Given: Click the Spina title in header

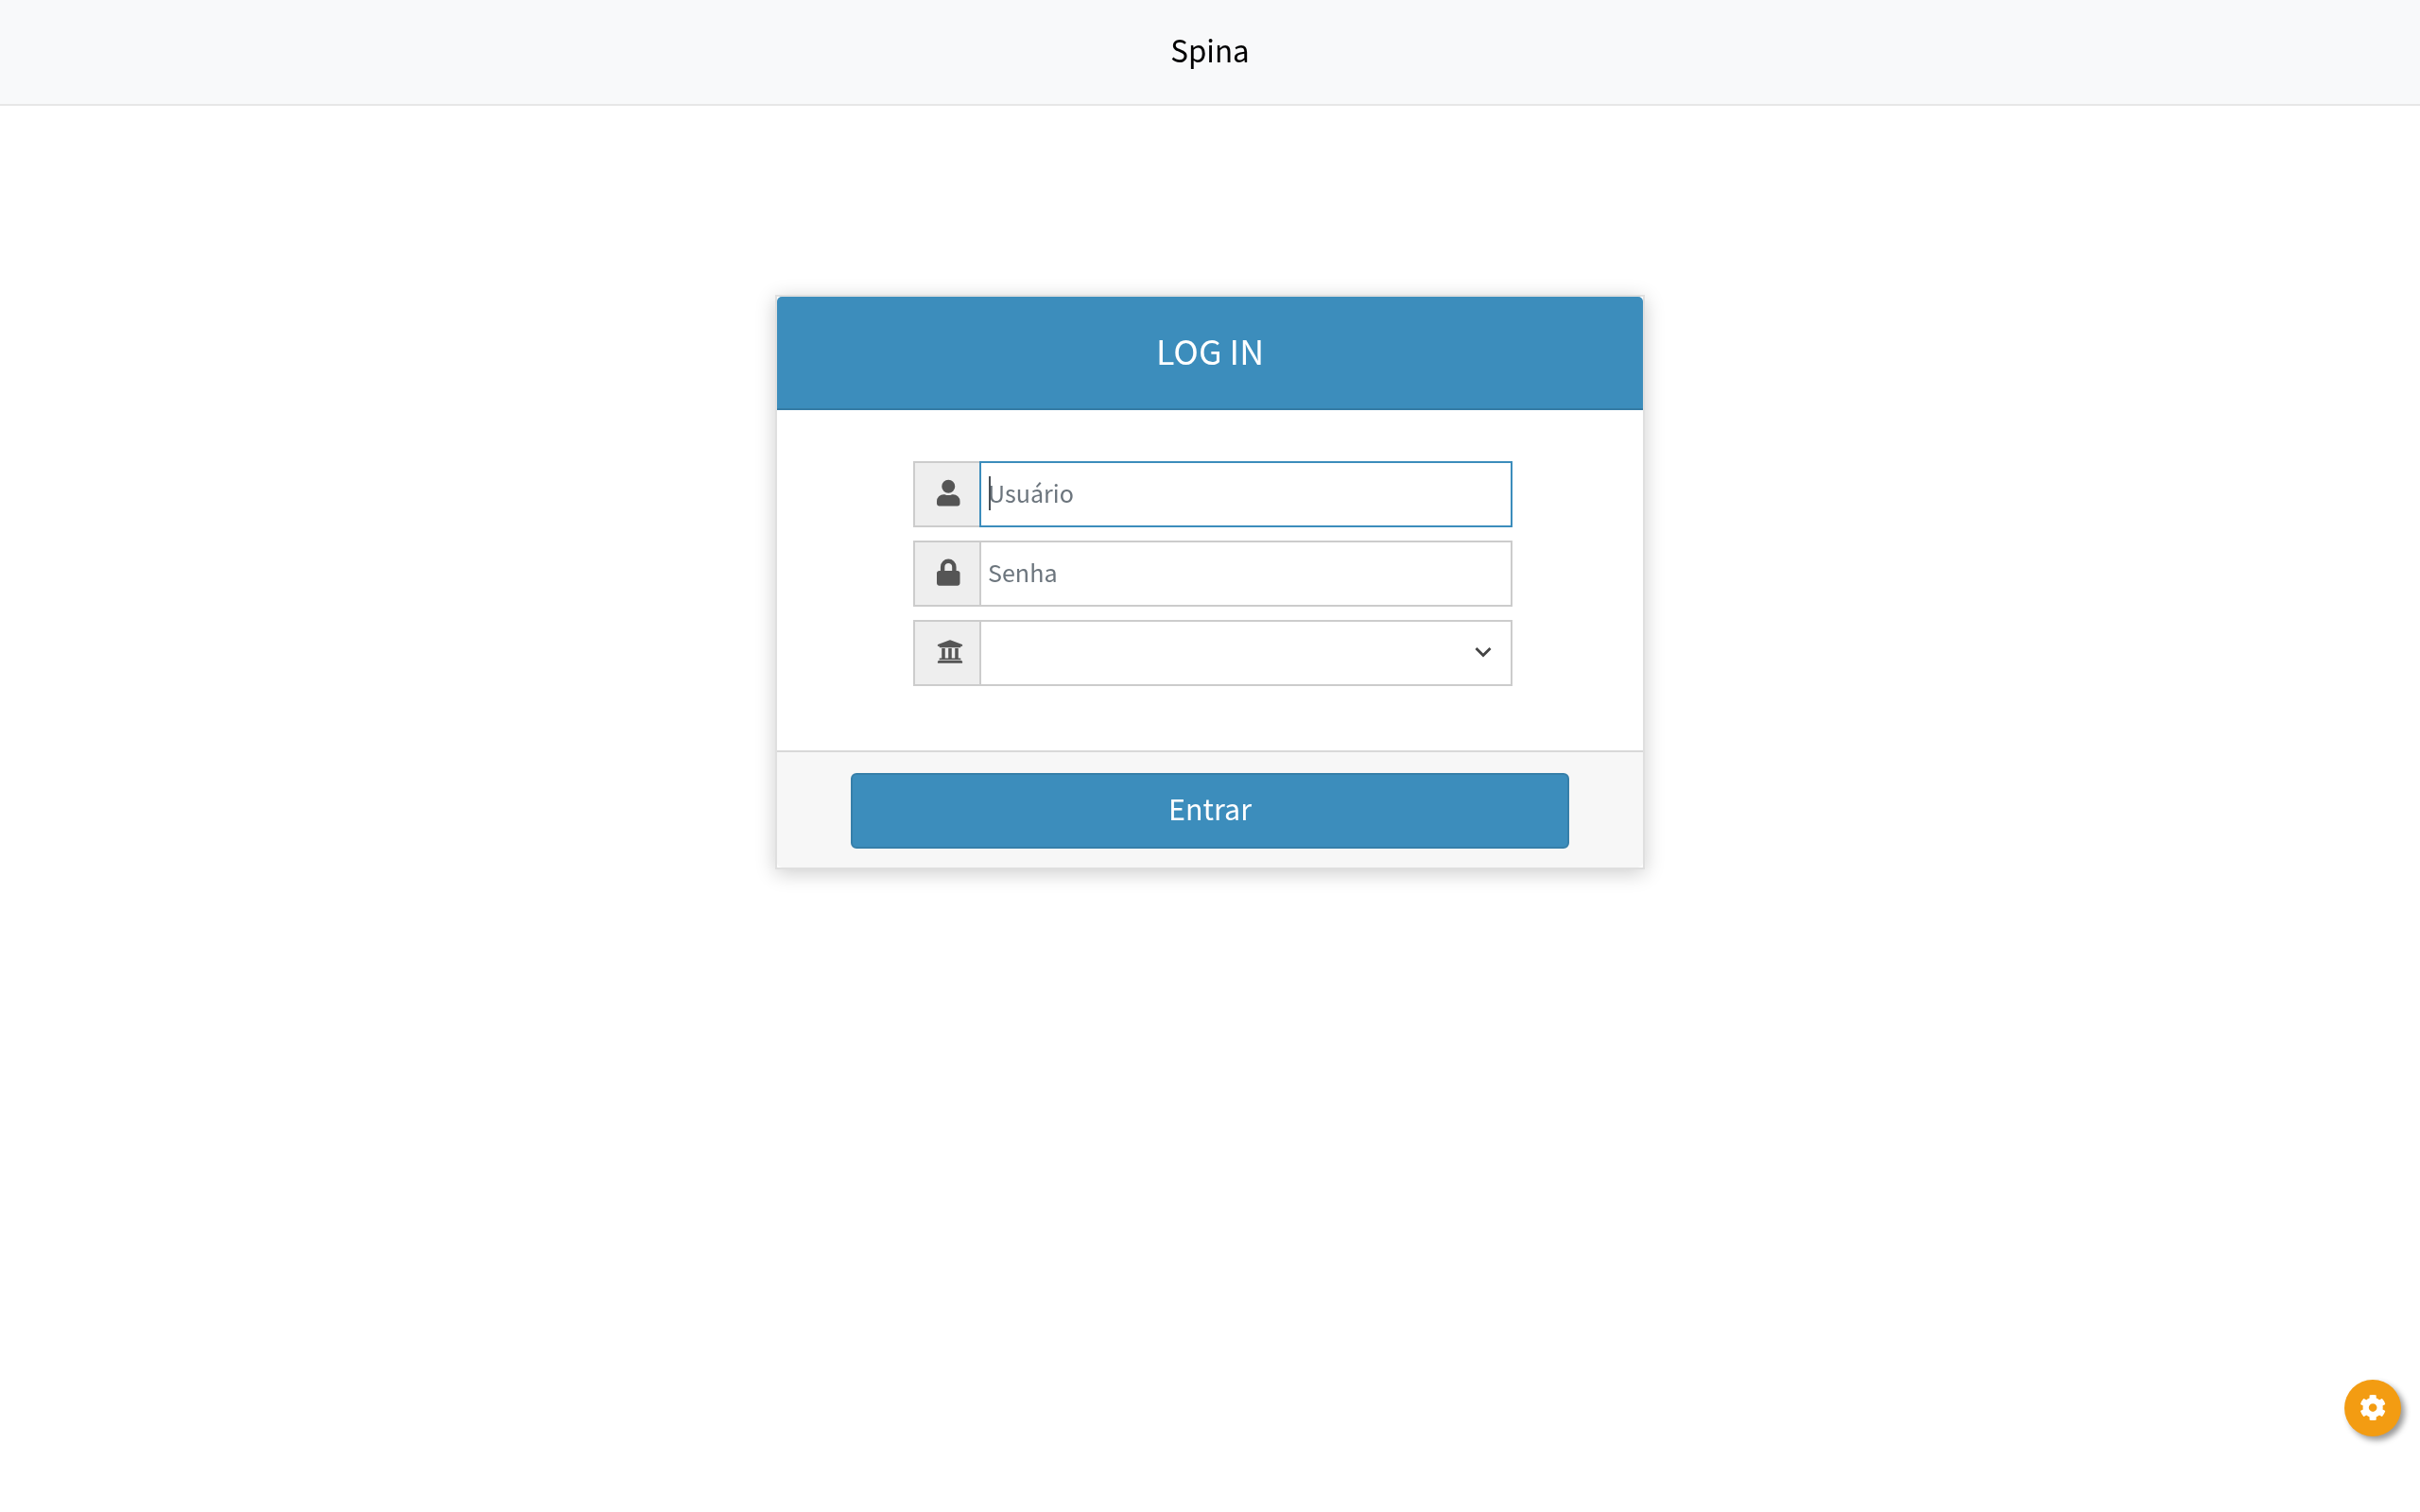Looking at the screenshot, I should coord(1209,51).
